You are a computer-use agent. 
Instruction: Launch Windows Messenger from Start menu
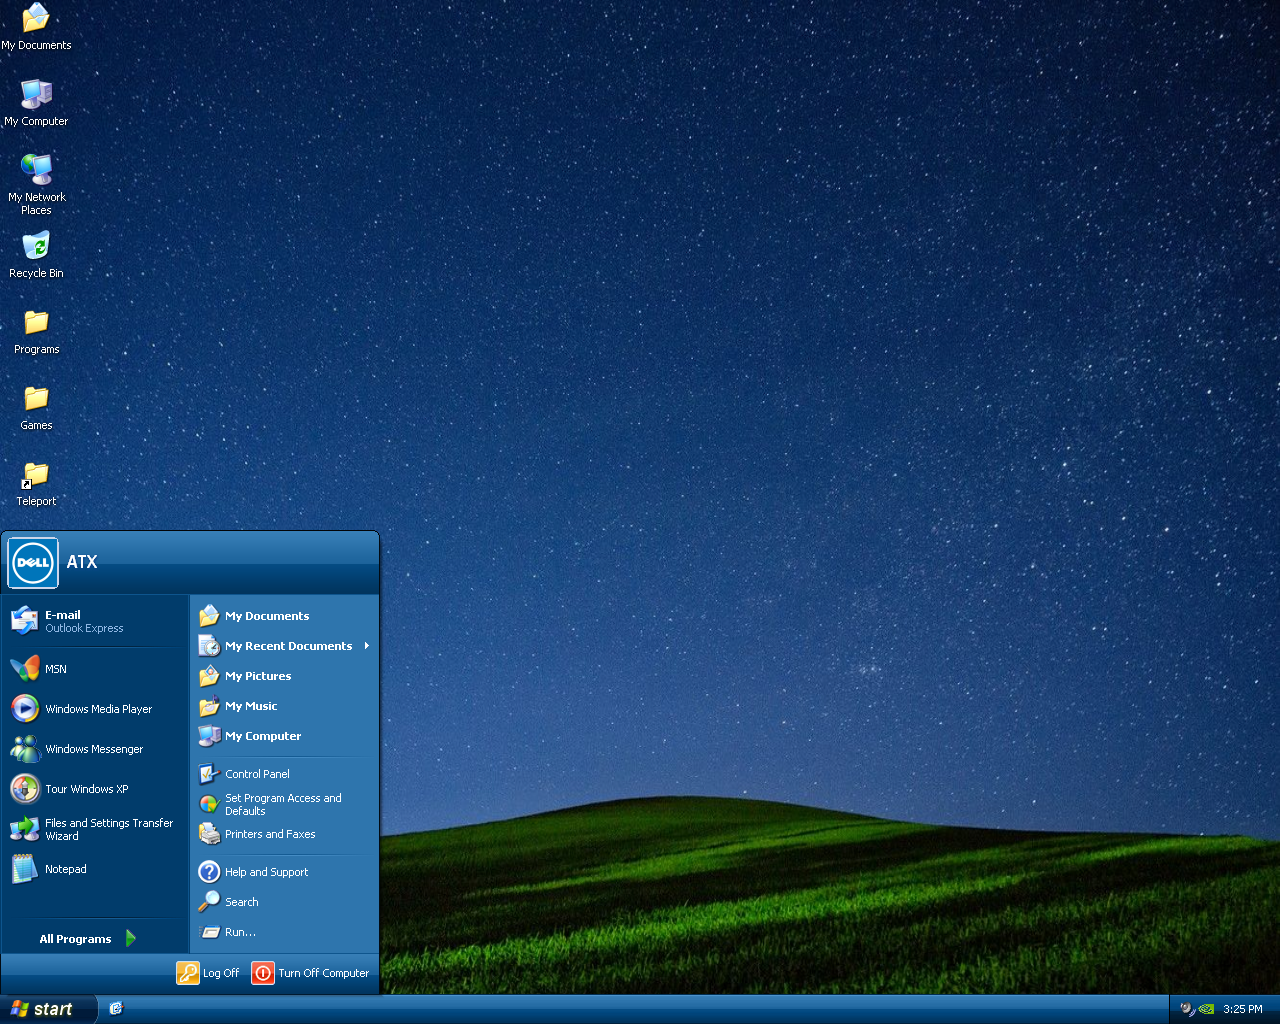[95, 749]
